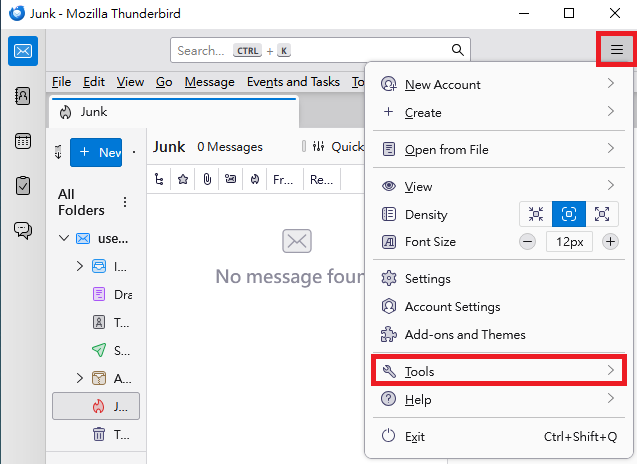Open the Mail space in the sidebar

pyautogui.click(x=23, y=51)
